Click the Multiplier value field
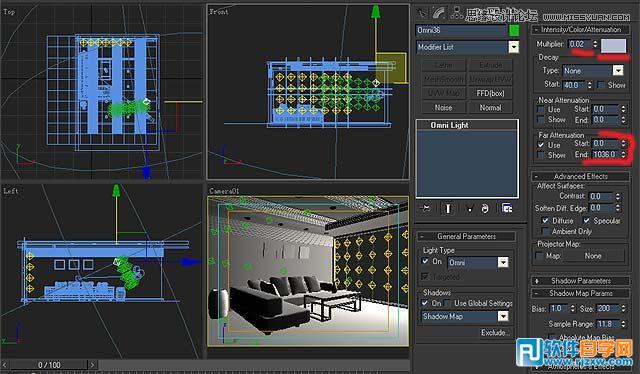The width and height of the screenshot is (640, 374). click(x=579, y=44)
